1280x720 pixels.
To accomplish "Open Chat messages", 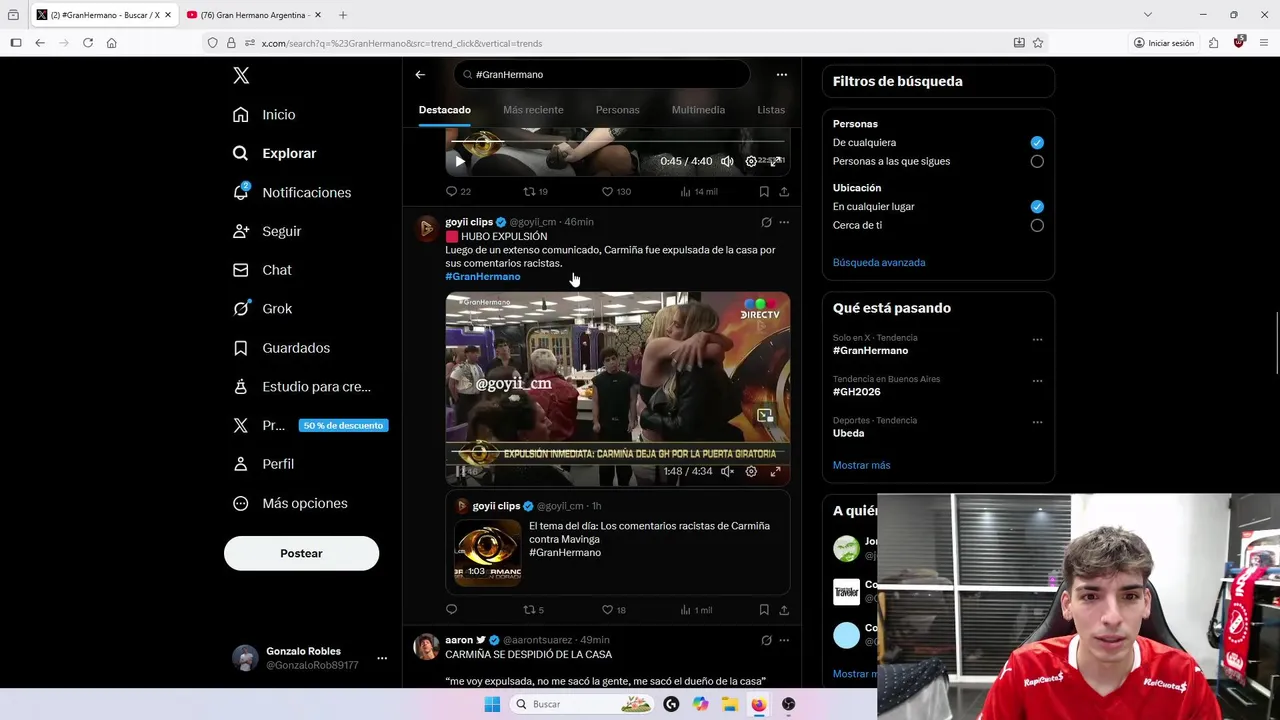I will (262, 270).
